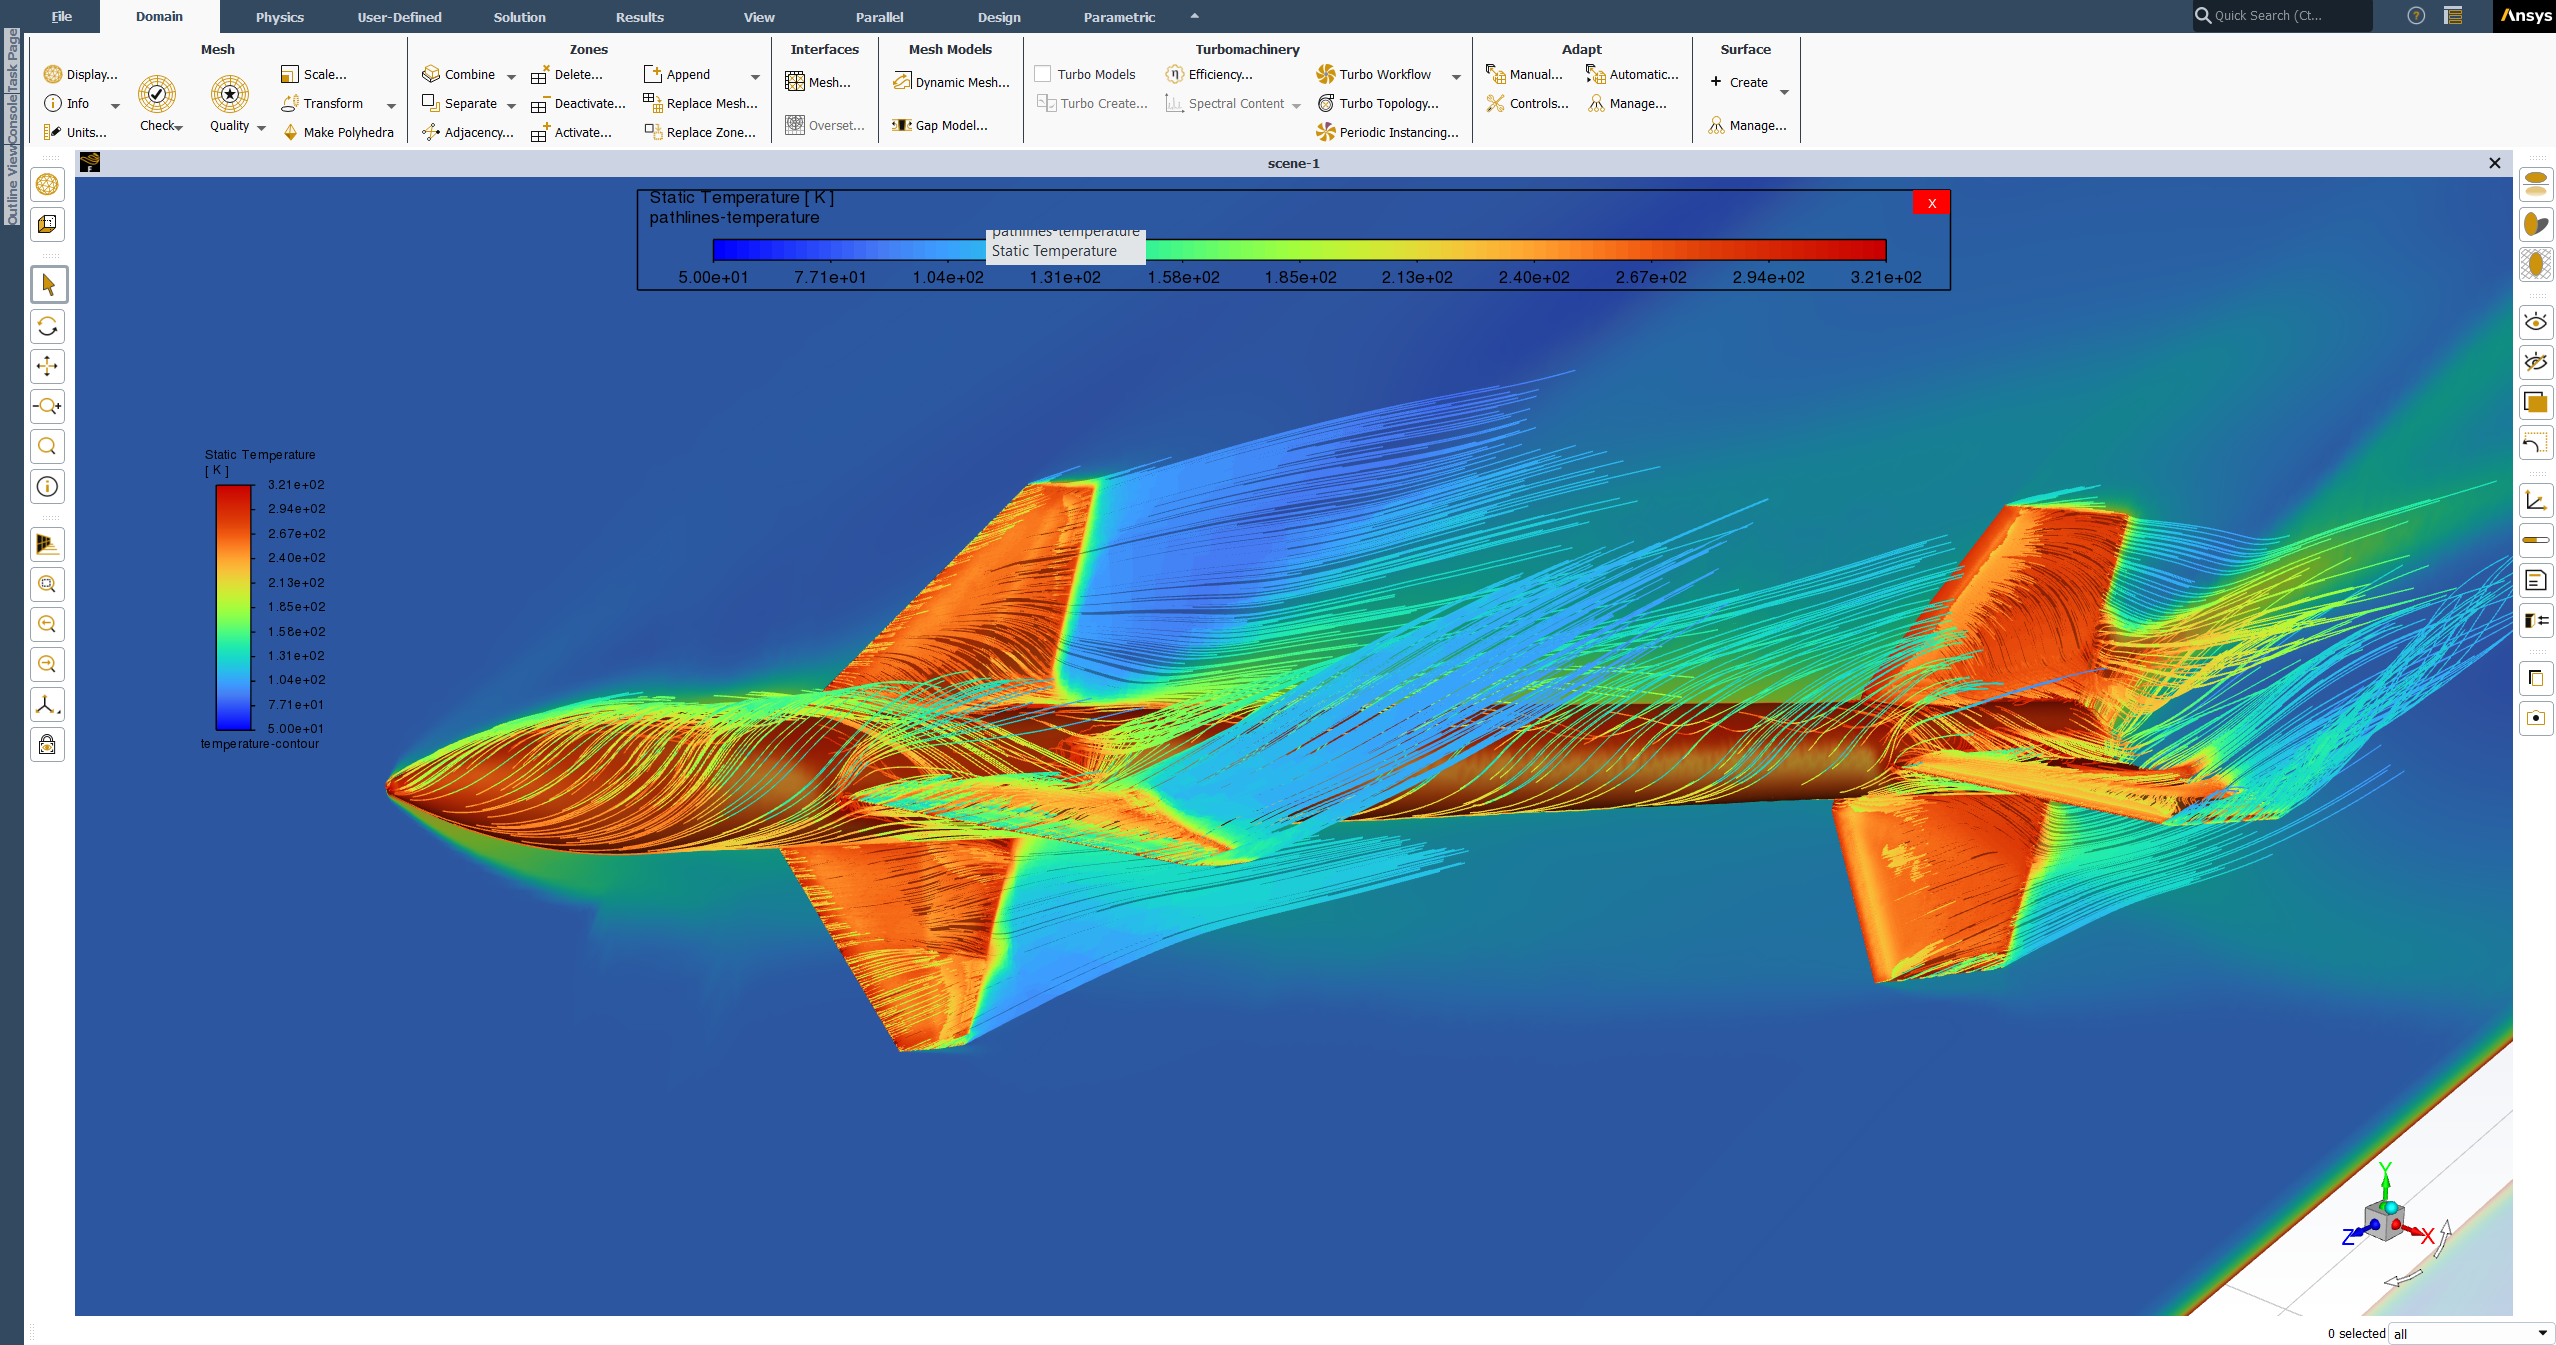Open Gap Model settings
Image resolution: width=2556 pixels, height=1345 pixels.
pos(940,125)
